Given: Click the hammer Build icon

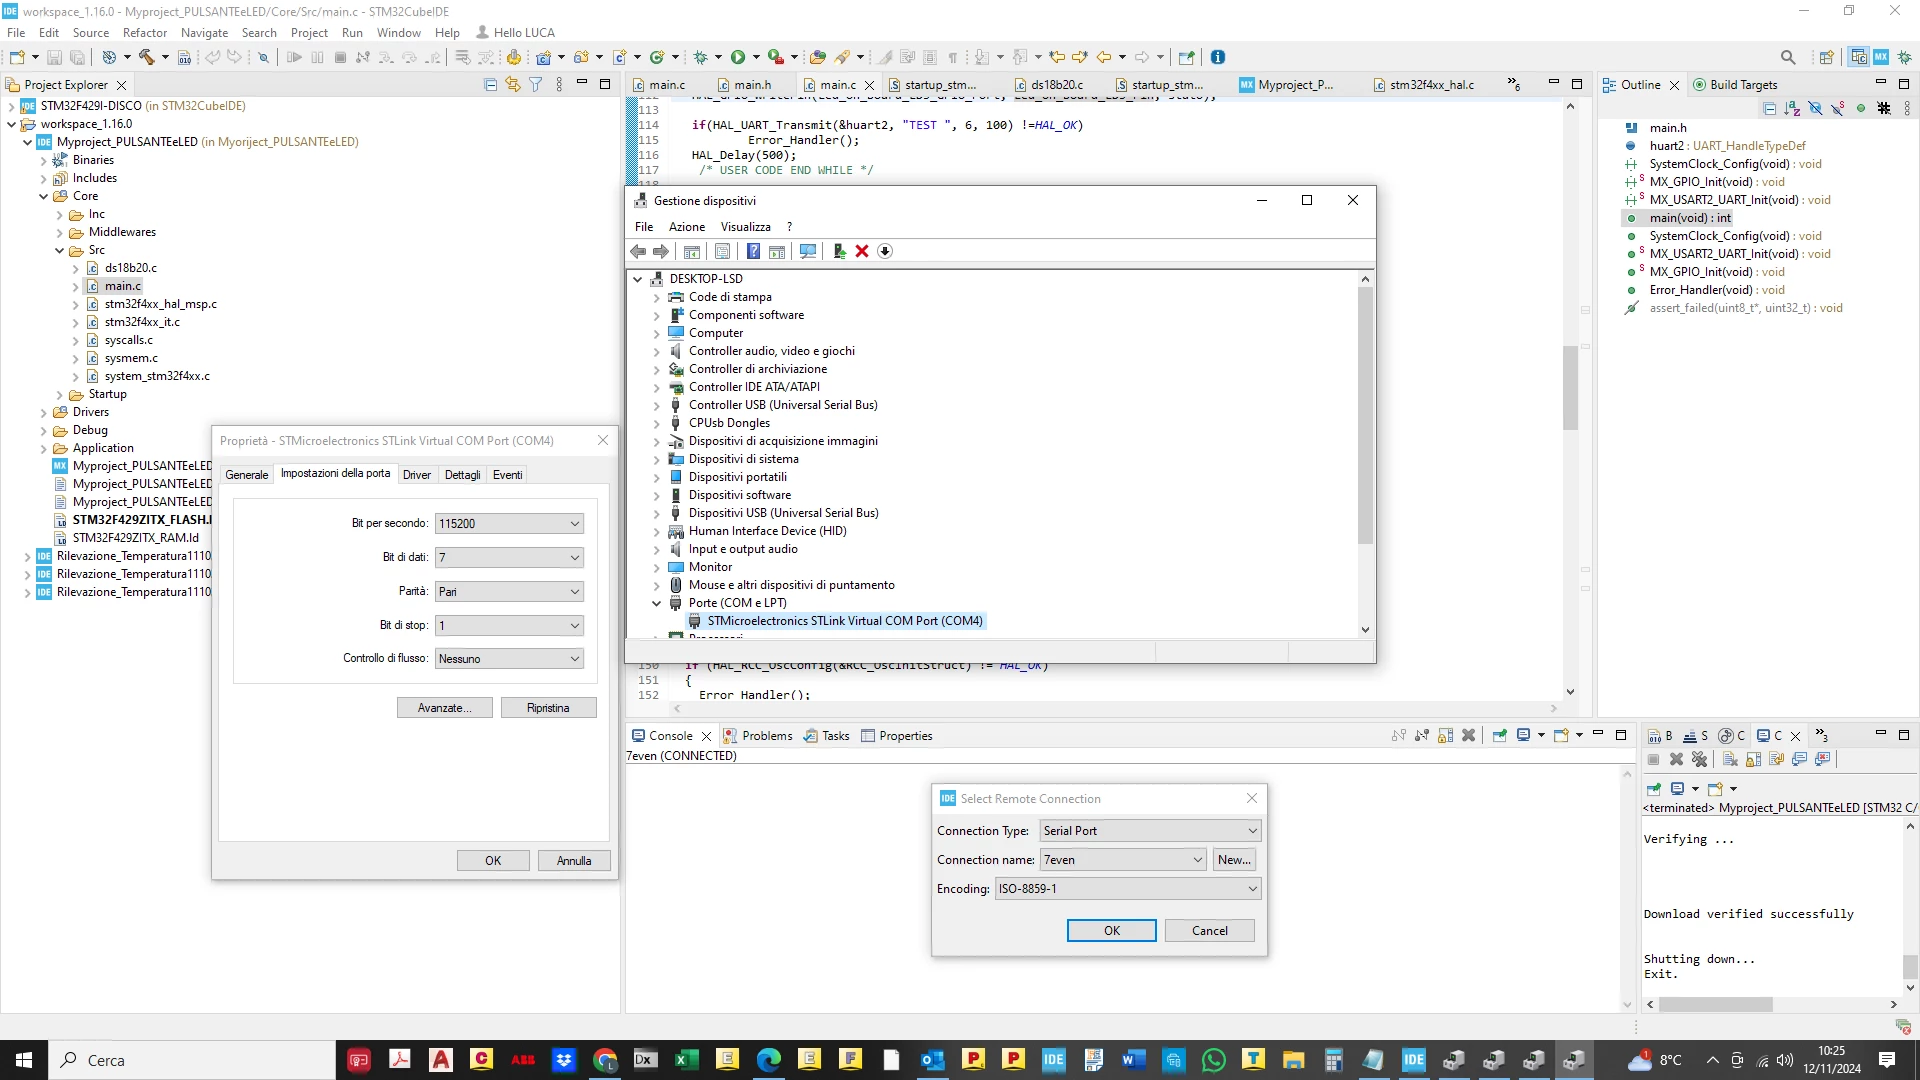Looking at the screenshot, I should coord(147,57).
